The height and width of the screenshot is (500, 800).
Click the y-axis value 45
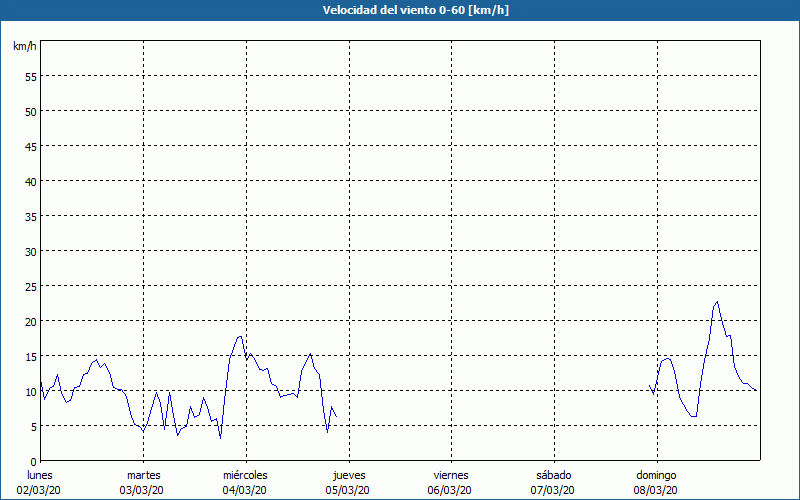coord(31,147)
